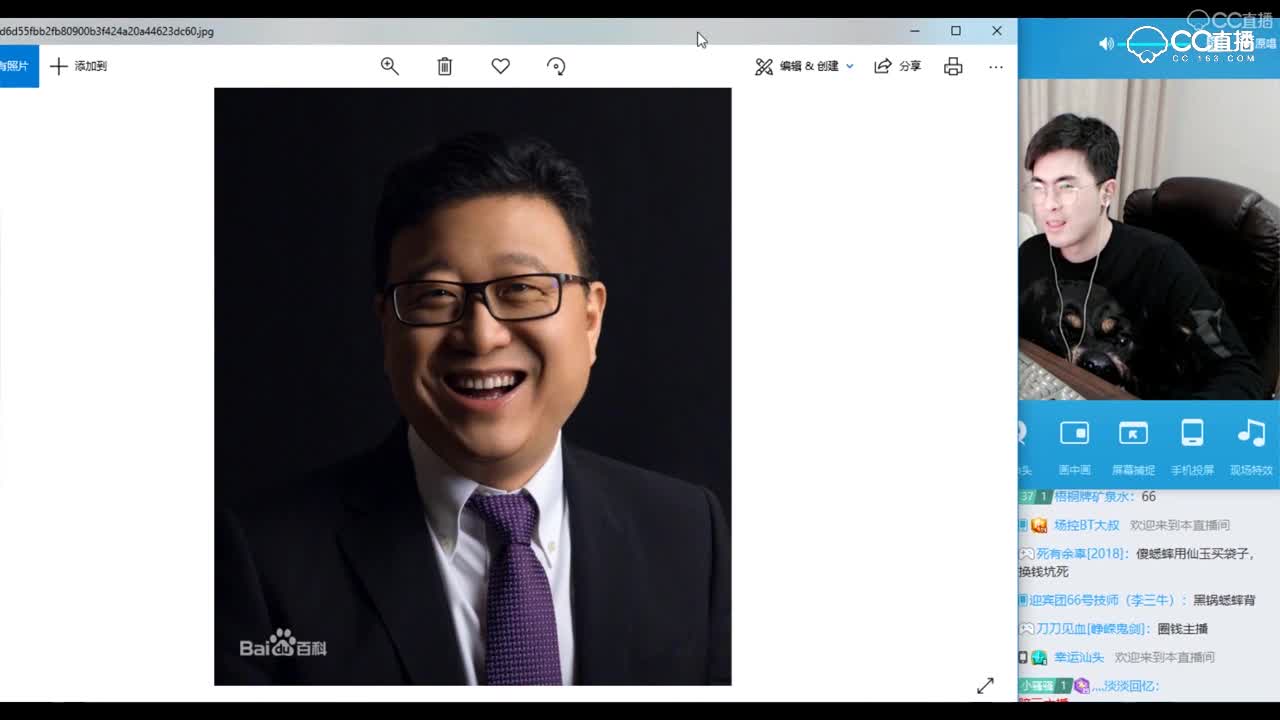
Task: Select the 屏幕捕捉 screen capture icon
Action: pos(1133,440)
